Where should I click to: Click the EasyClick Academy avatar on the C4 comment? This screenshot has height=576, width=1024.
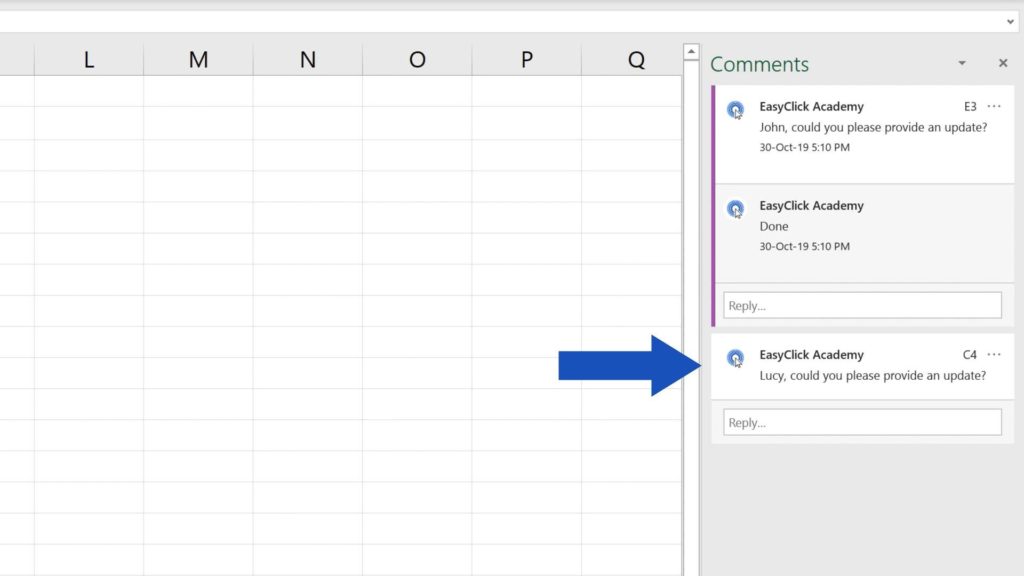coord(736,357)
